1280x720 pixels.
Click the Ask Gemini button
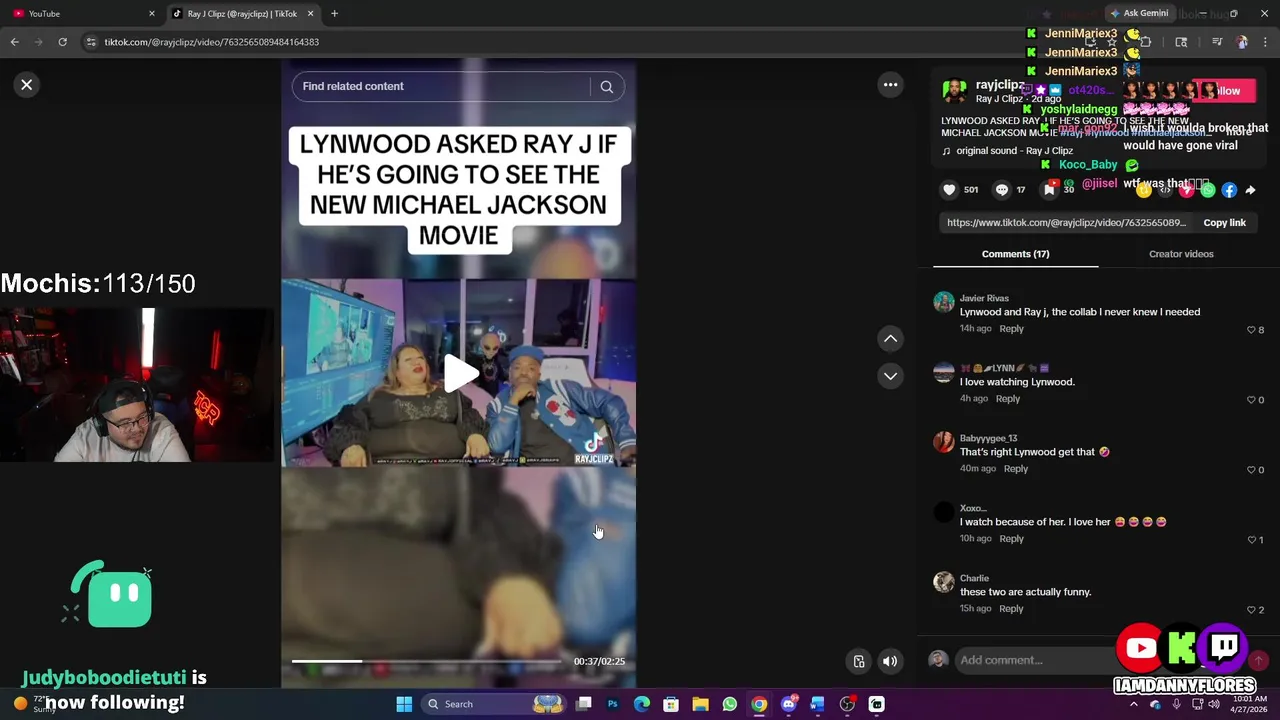pyautogui.click(x=1138, y=13)
